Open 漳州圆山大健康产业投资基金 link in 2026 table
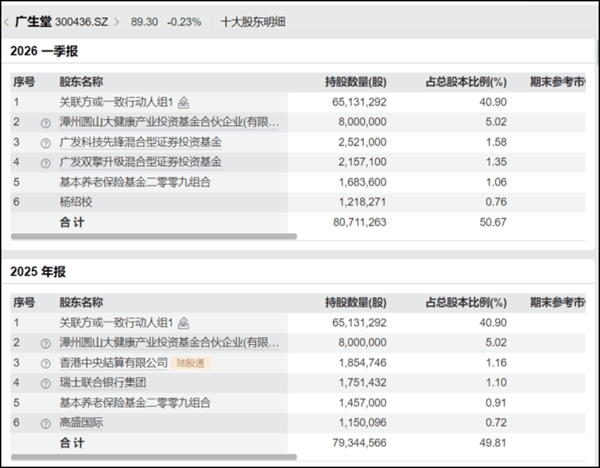This screenshot has width=600, height=468. [x=169, y=122]
